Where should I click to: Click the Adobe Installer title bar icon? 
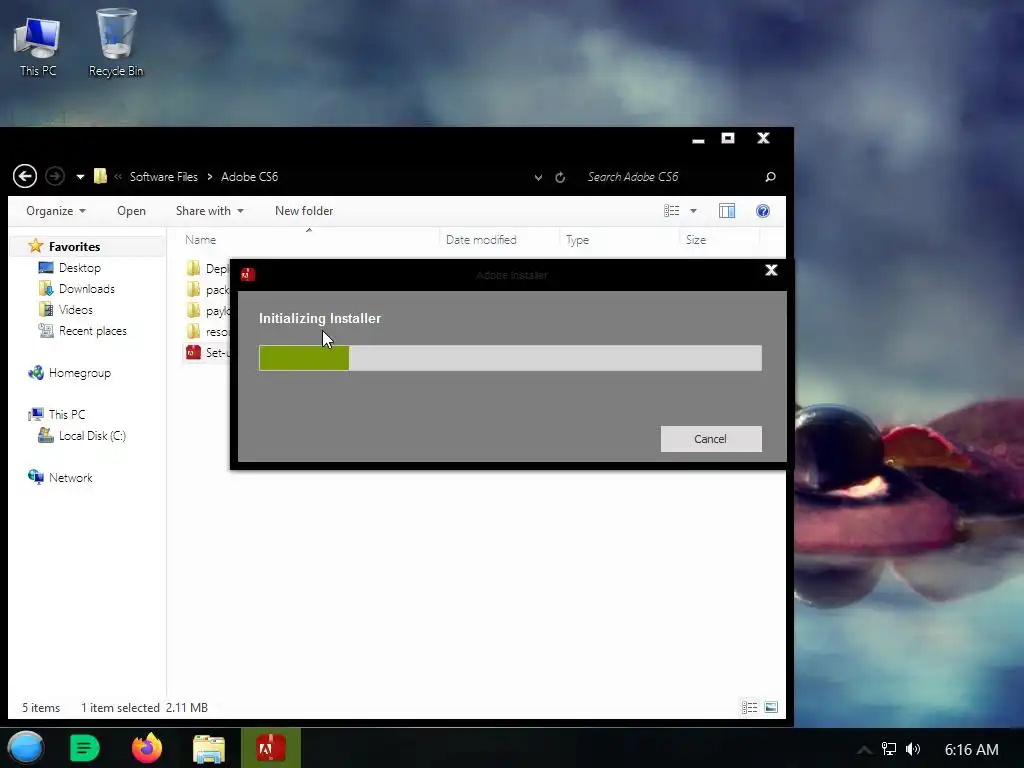pos(248,274)
